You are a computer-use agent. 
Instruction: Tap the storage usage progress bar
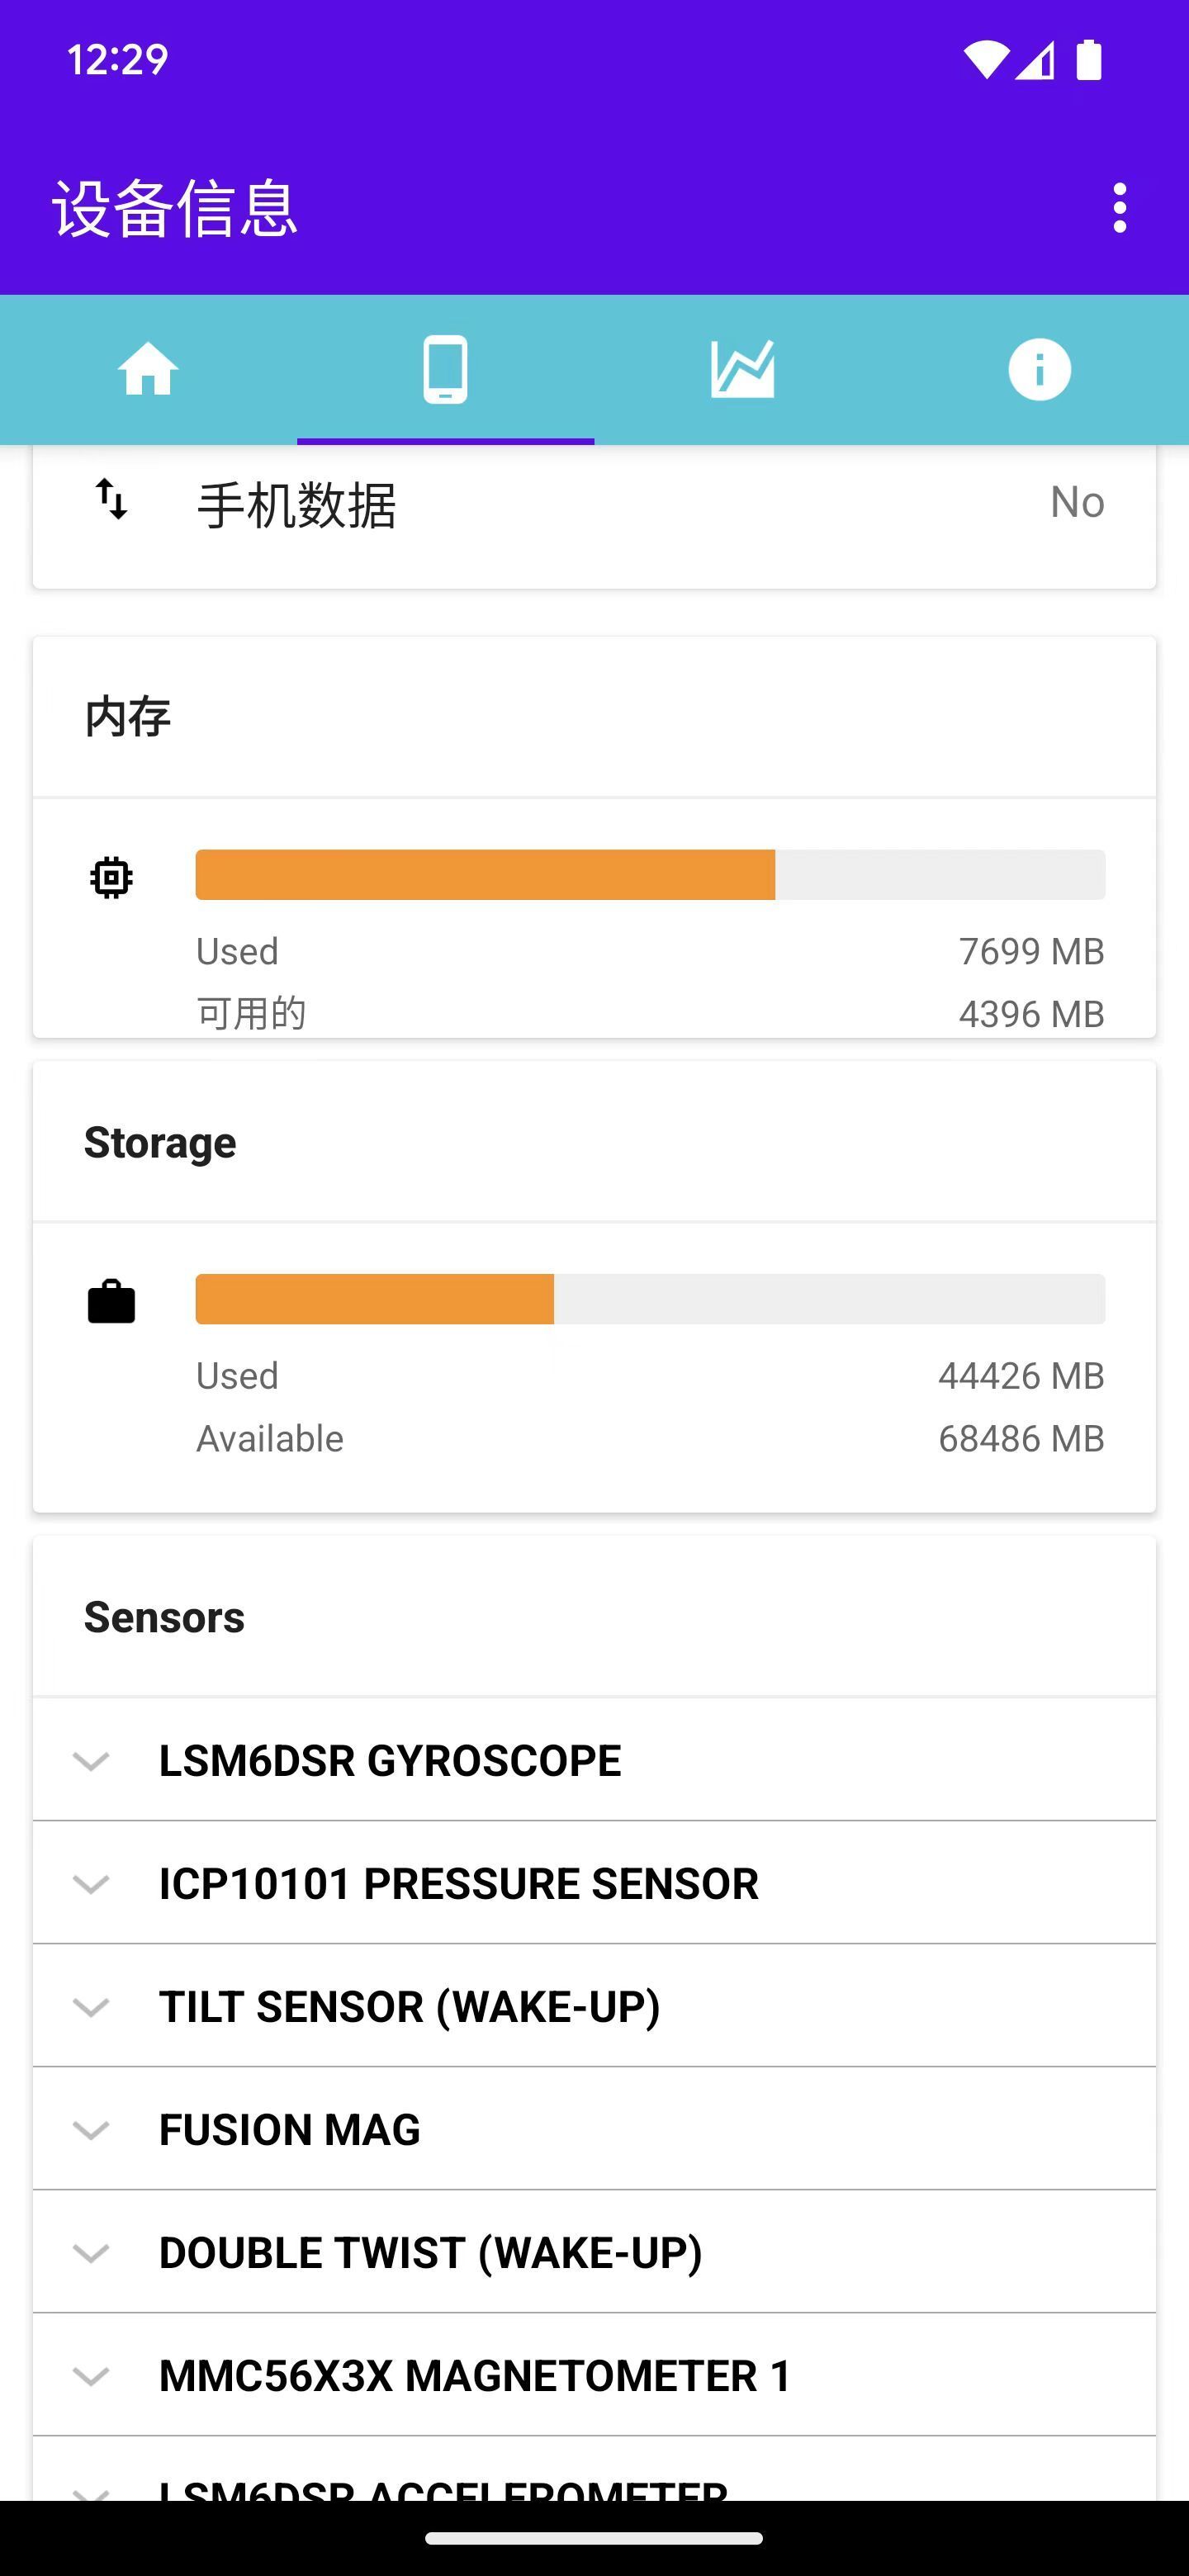[650, 1299]
